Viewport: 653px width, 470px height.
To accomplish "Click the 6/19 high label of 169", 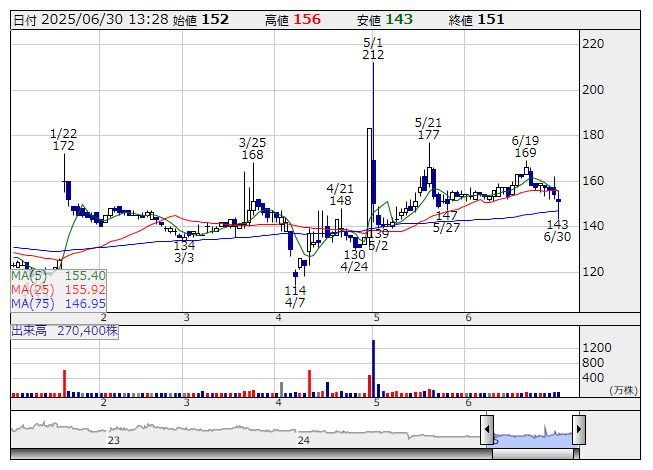I will point(525,146).
